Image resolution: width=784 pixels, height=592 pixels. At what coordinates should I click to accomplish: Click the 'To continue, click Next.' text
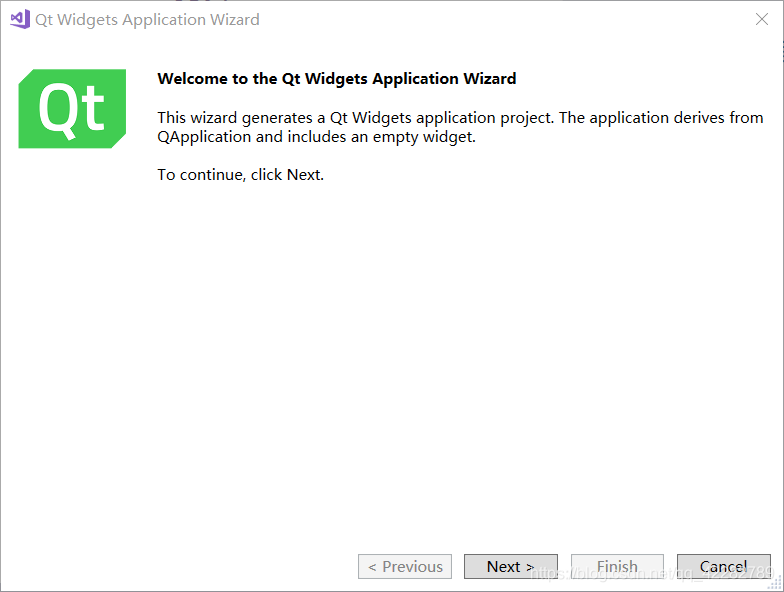(240, 175)
